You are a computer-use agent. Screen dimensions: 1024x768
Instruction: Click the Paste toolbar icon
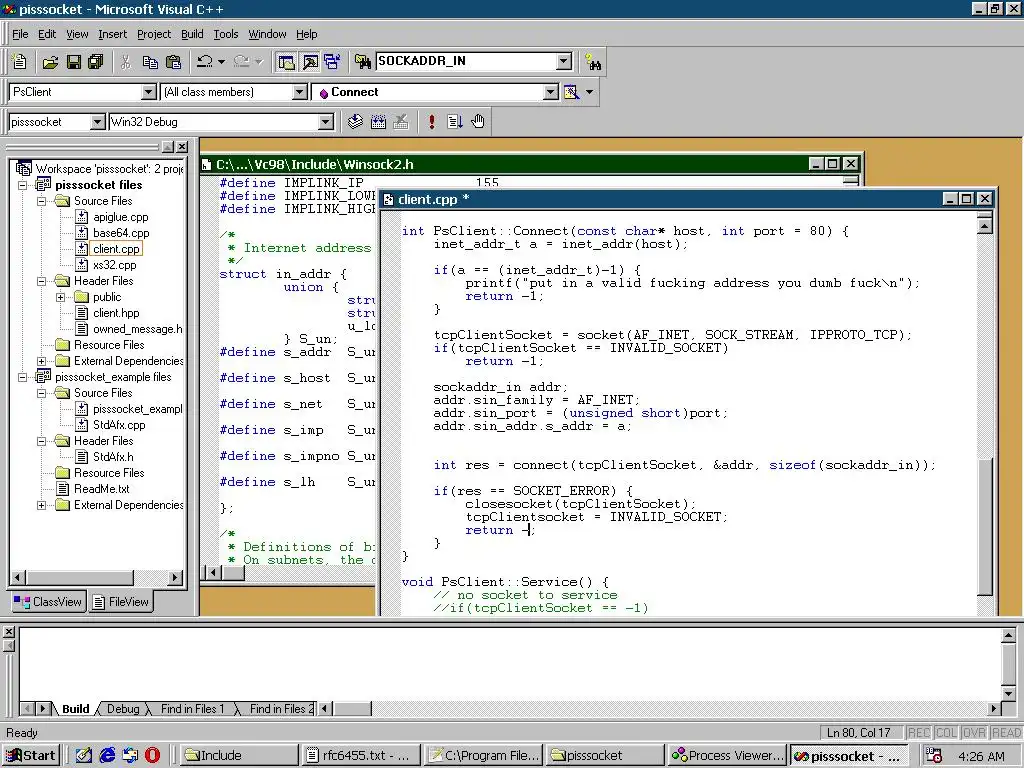[x=173, y=61]
